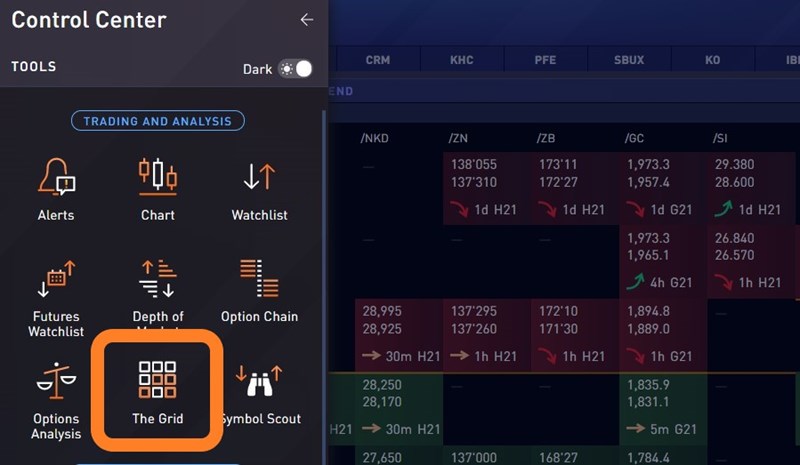Toggle the Dark mode switch
800x465 pixels.
click(x=296, y=69)
